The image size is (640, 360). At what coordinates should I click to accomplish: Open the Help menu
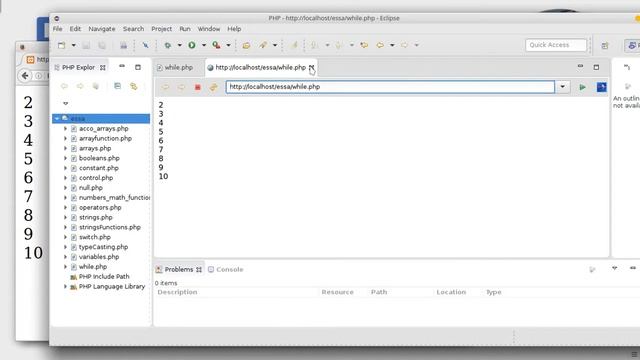pos(234,29)
